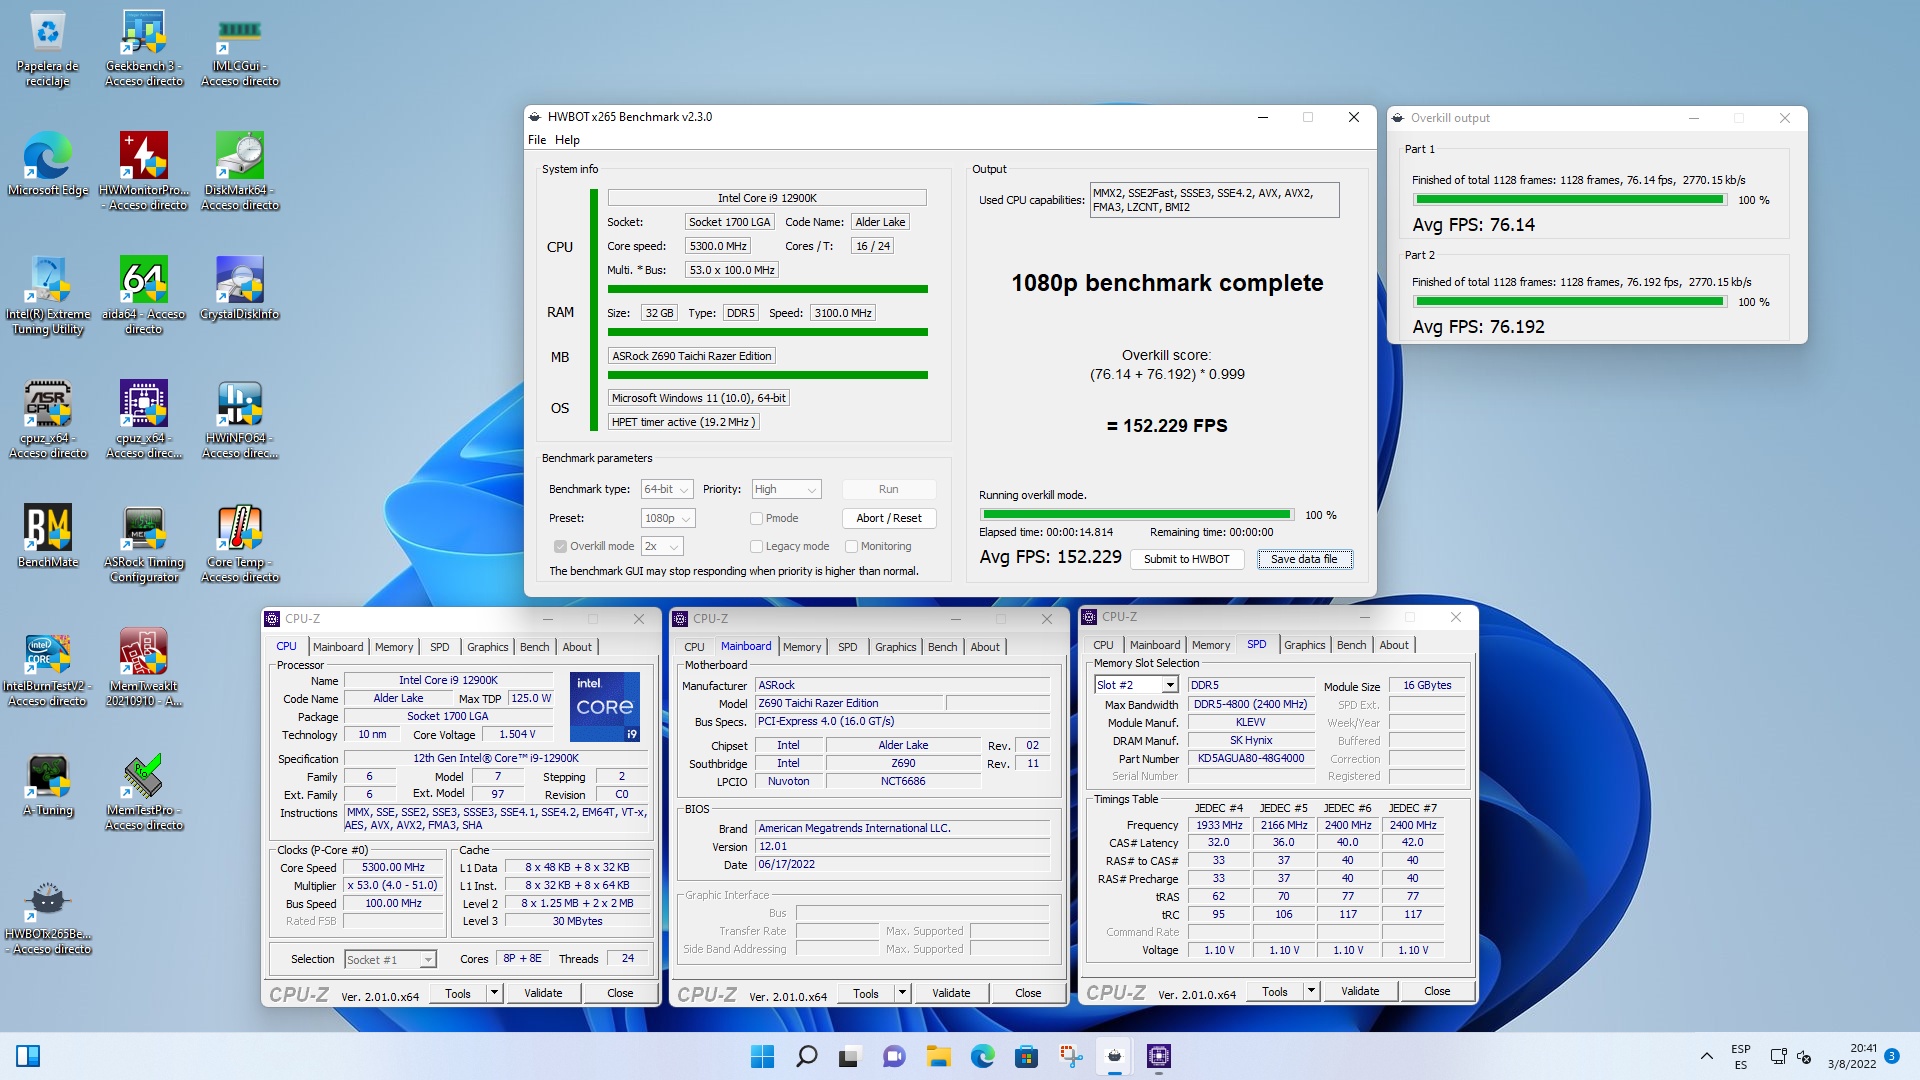The width and height of the screenshot is (1920, 1080).
Task: Open aida64 desktop shortcut
Action: pyautogui.click(x=144, y=296)
